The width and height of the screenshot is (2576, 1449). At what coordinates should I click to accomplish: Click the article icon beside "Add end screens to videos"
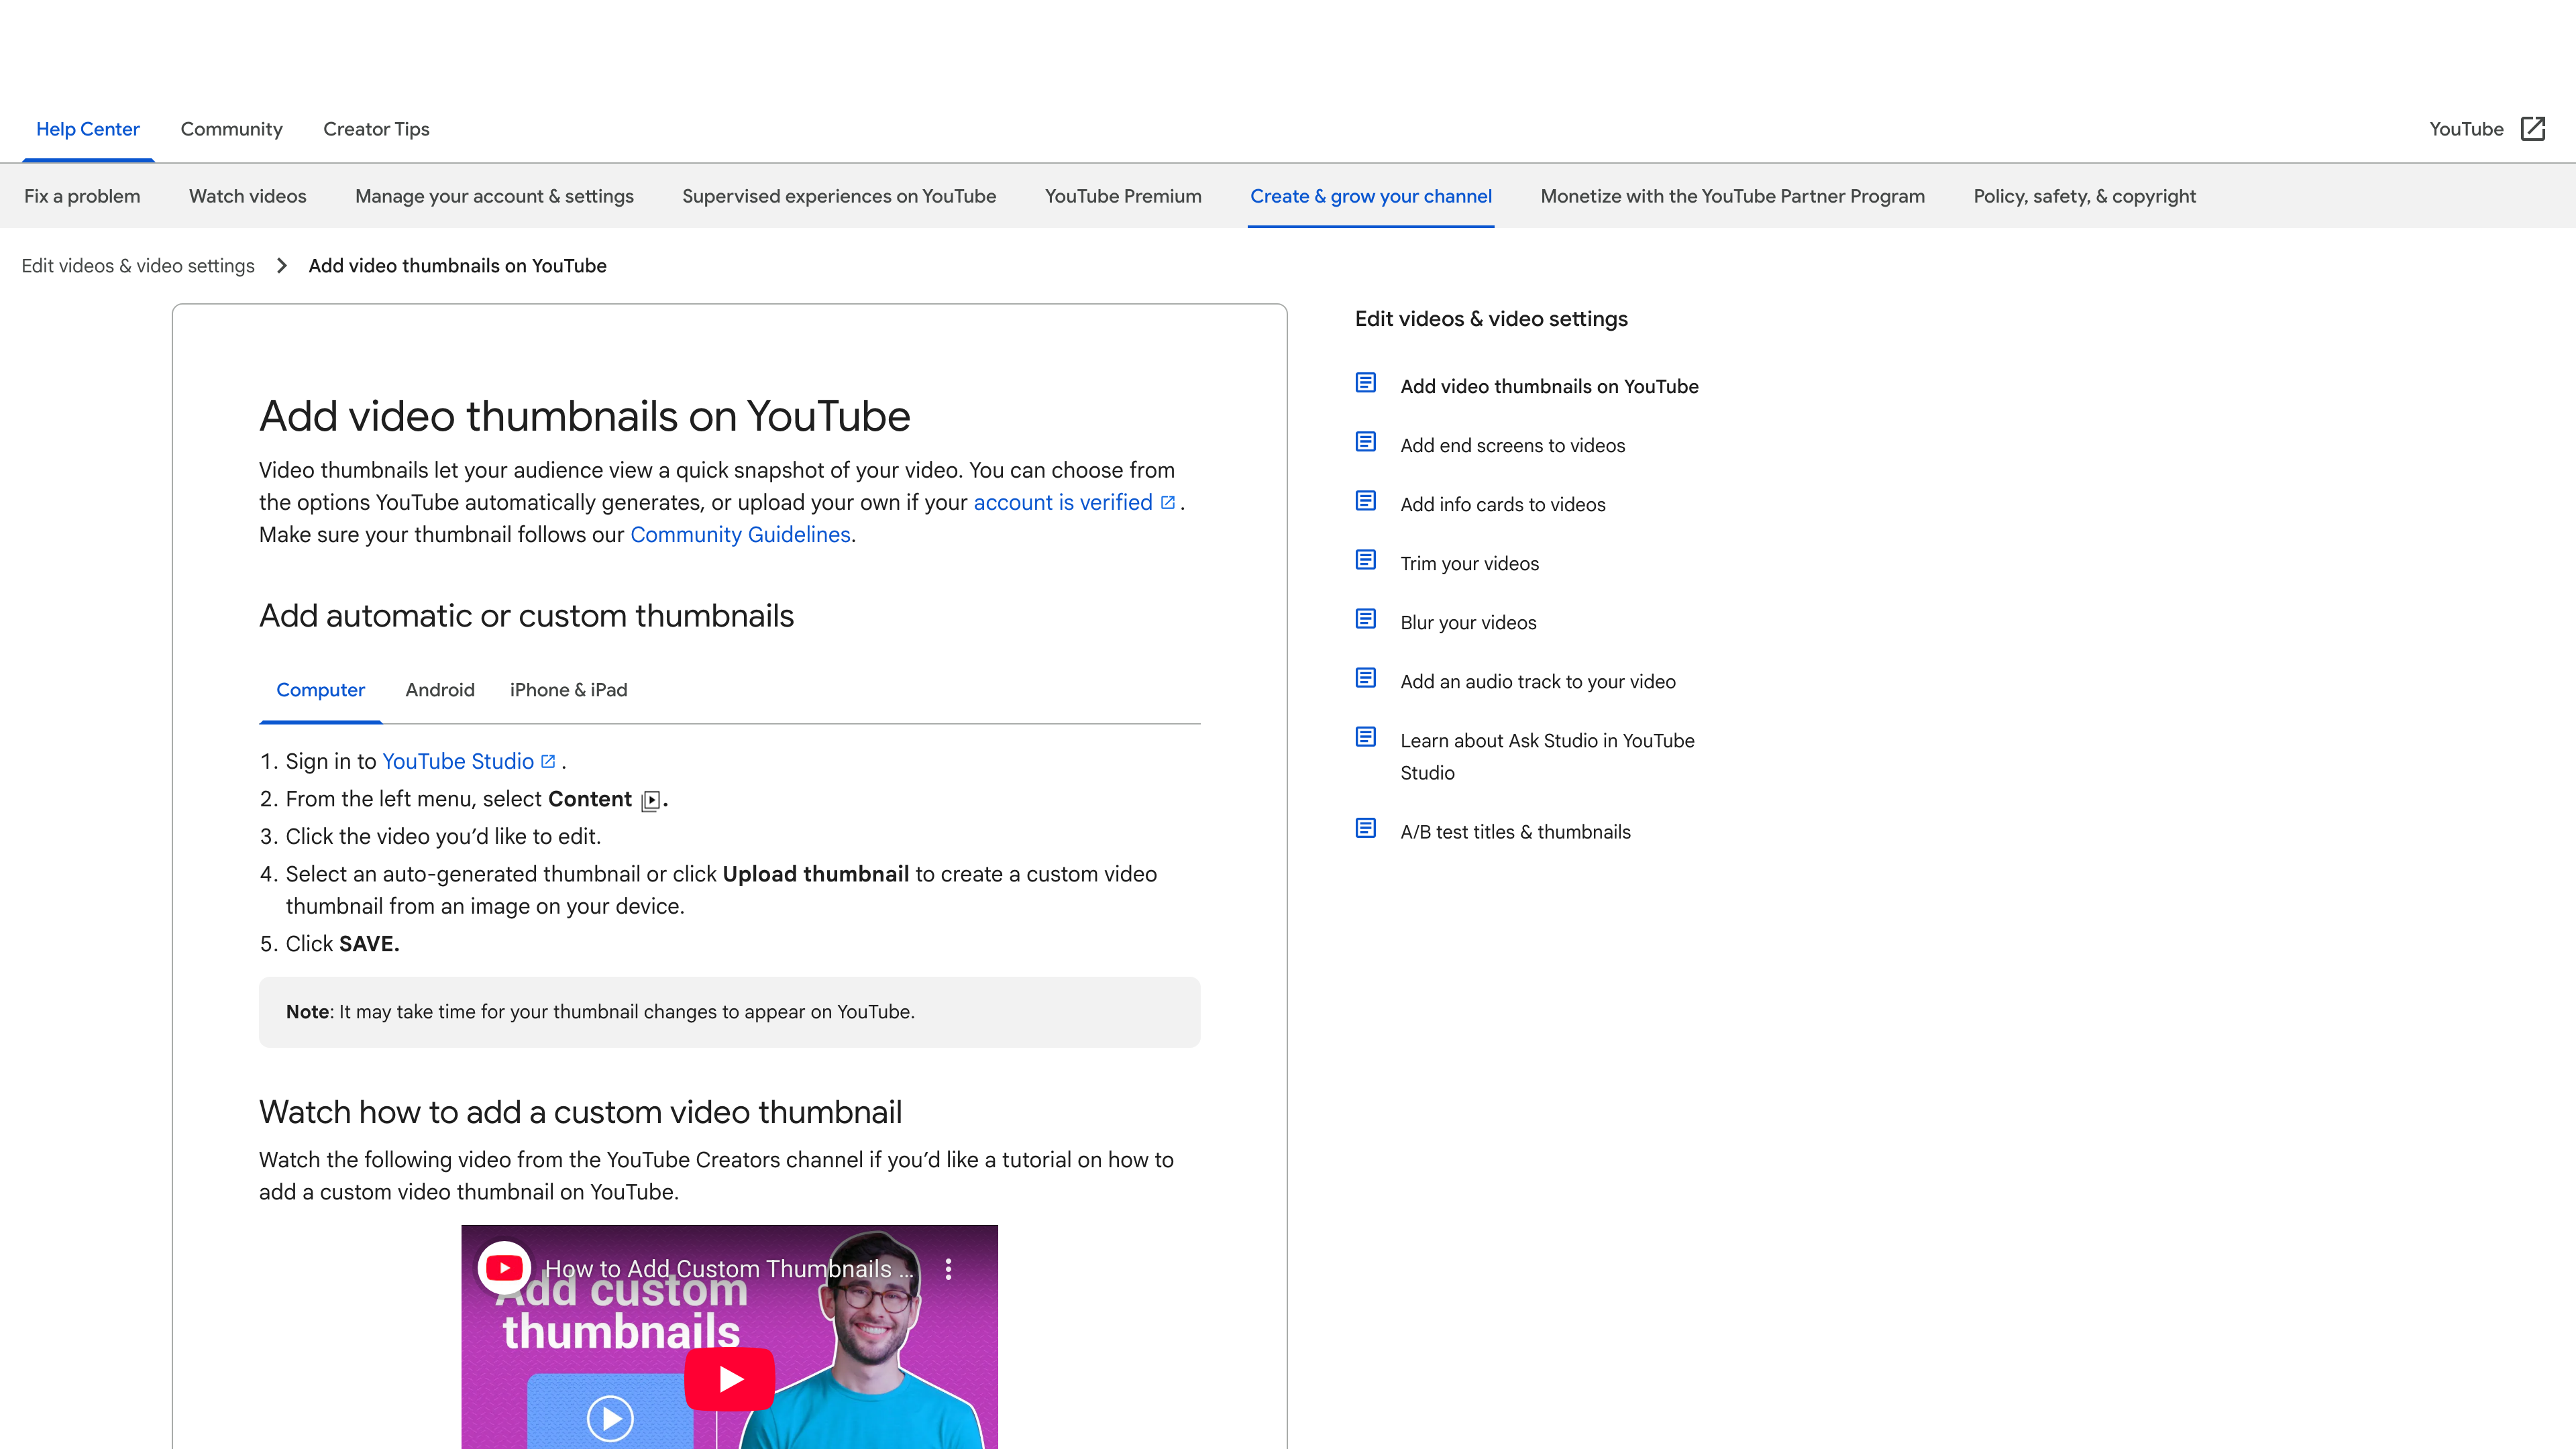[1365, 441]
